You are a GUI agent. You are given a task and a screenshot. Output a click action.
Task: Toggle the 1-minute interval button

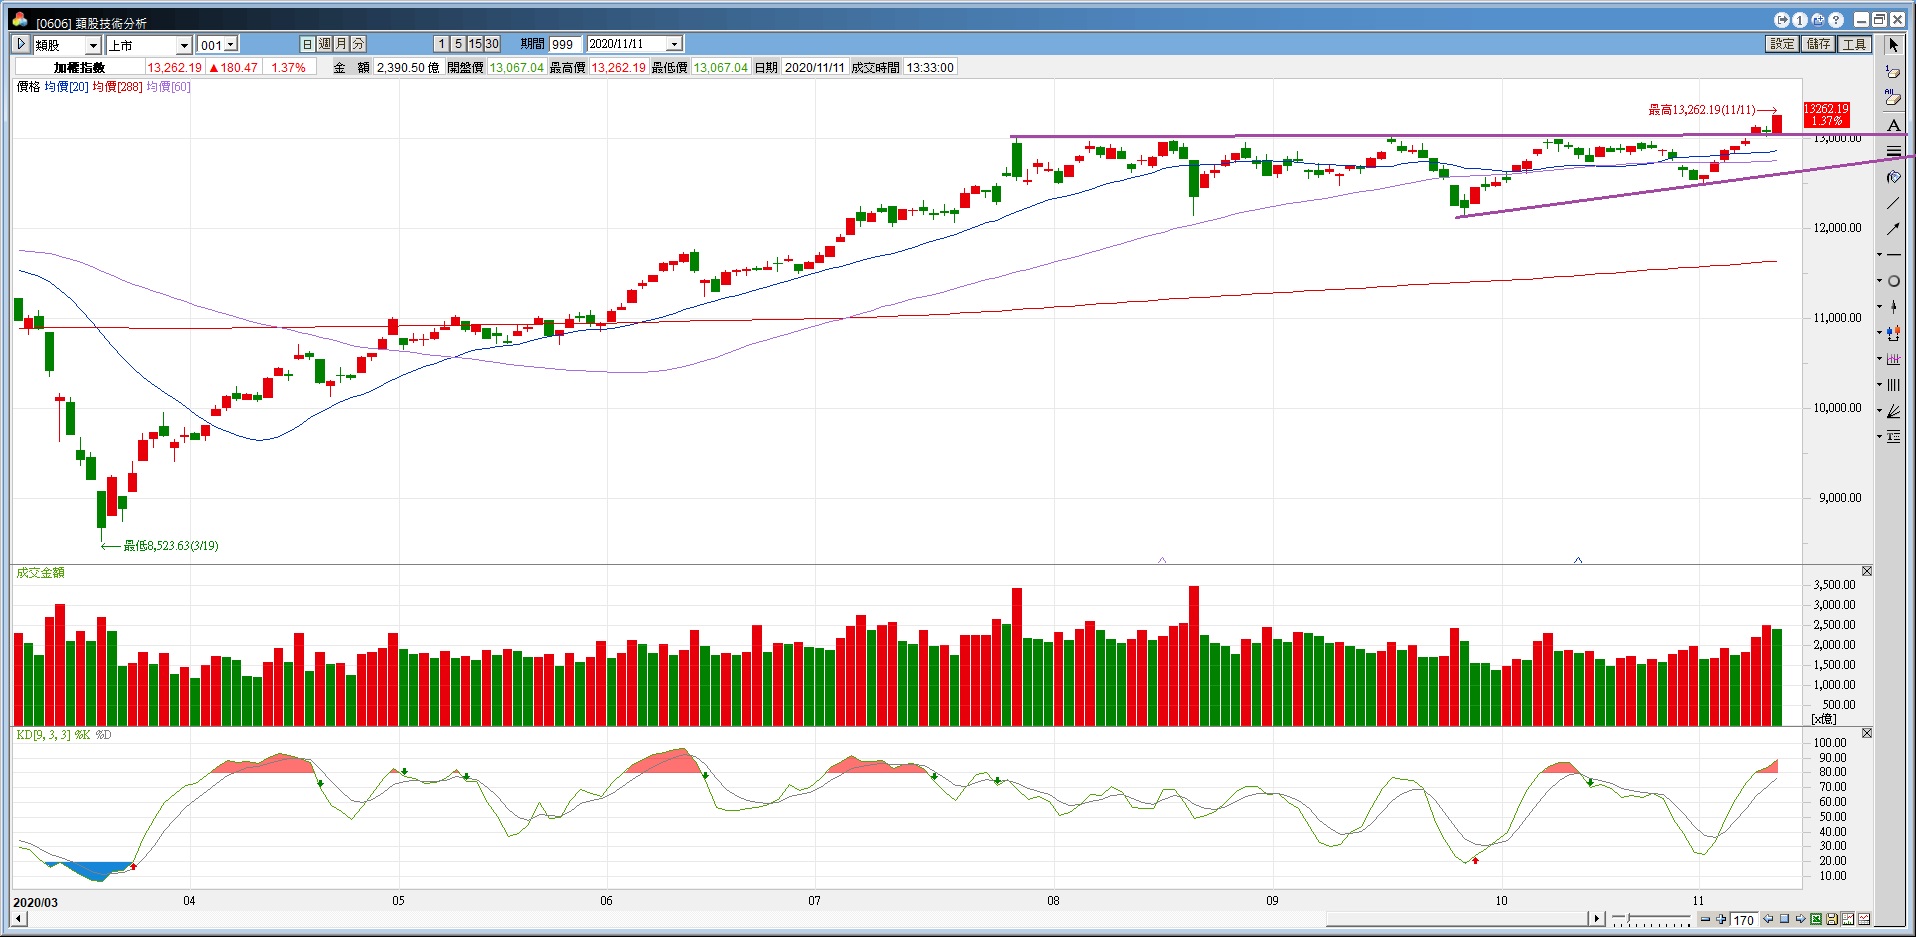pos(441,44)
